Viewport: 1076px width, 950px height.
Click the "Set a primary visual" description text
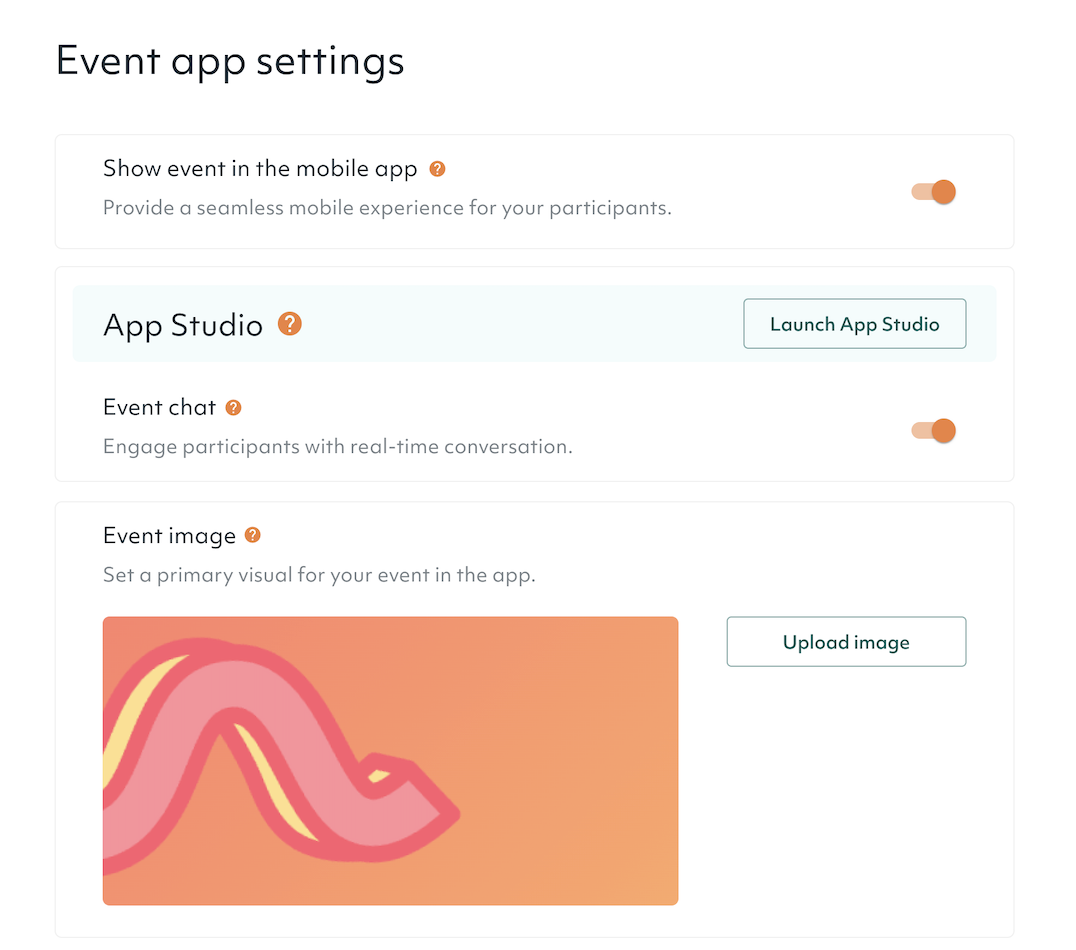pos(319,576)
